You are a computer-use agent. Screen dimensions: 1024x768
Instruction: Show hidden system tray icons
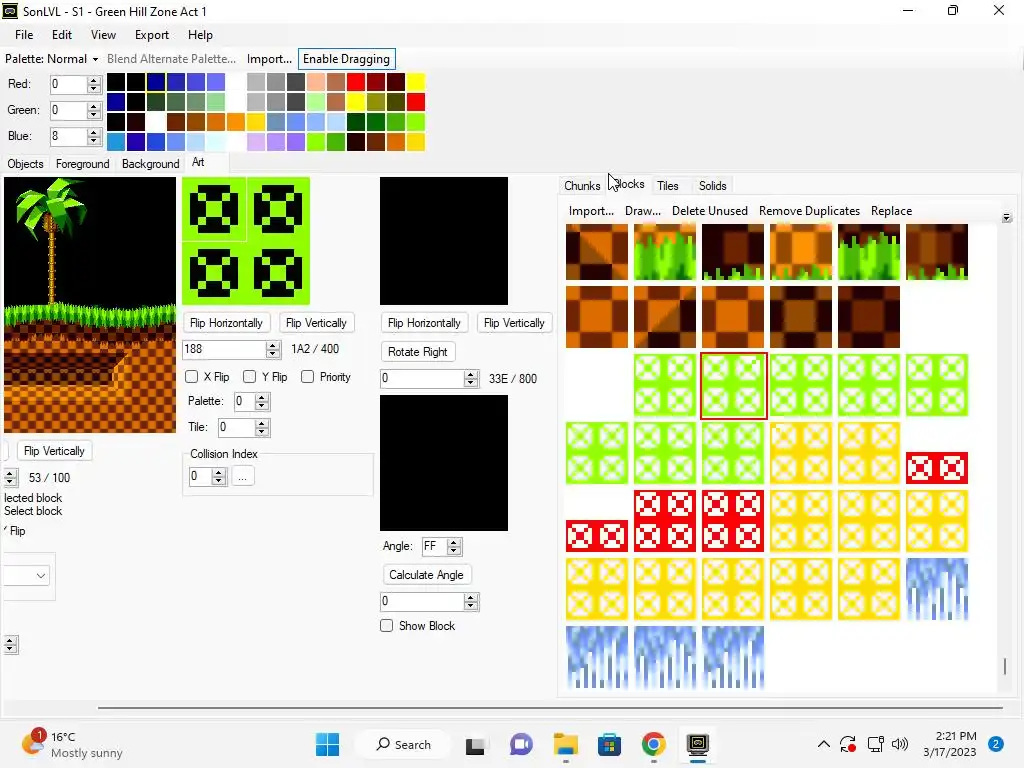tap(824, 744)
